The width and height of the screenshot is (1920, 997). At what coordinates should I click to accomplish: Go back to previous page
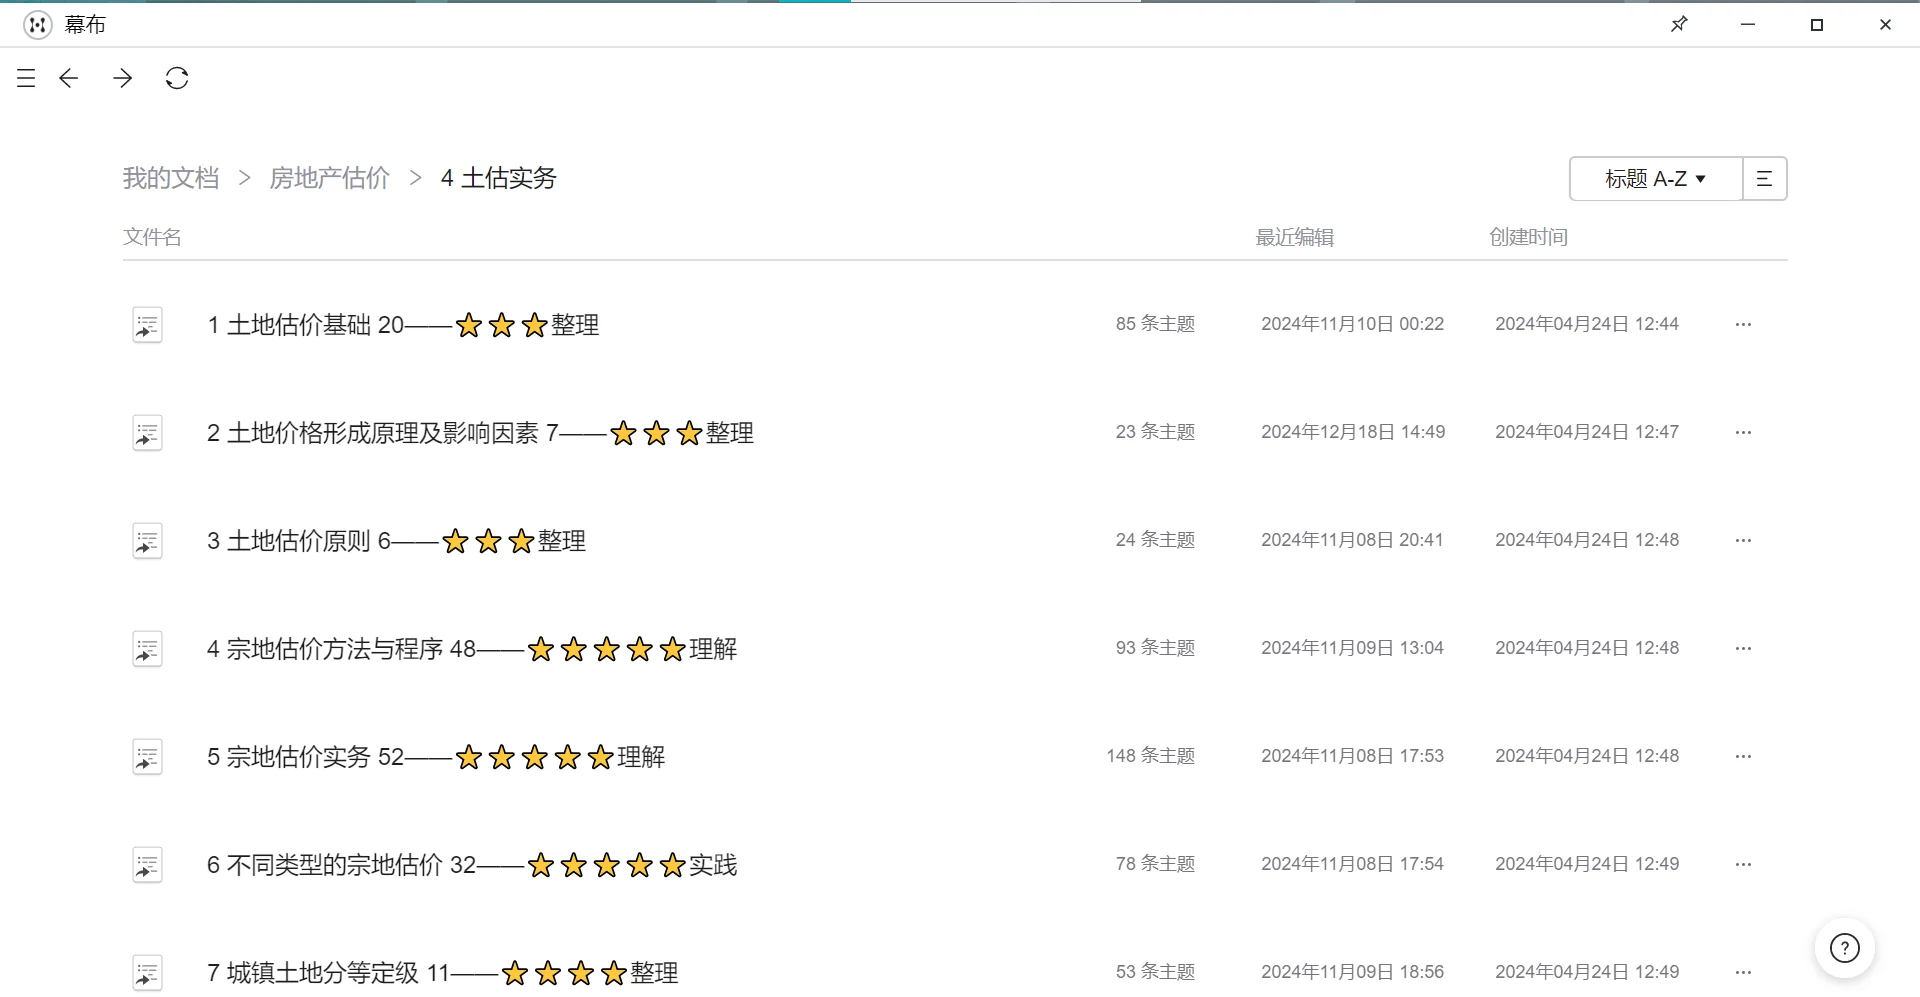[69, 78]
